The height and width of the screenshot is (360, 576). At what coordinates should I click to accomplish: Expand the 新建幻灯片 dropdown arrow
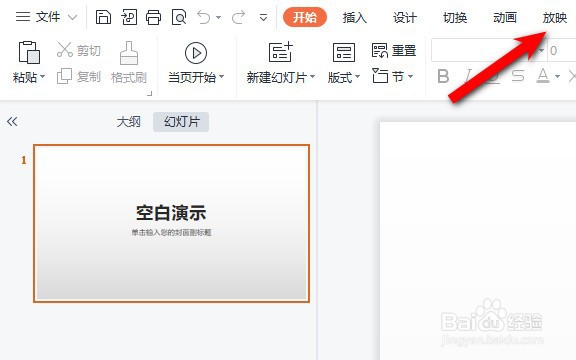click(313, 77)
